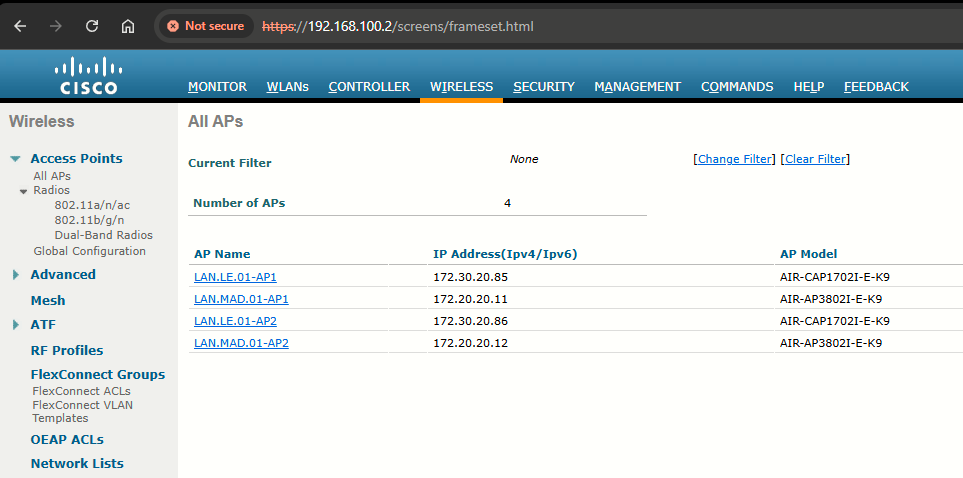963x478 pixels.
Task: Select the IP address 172.30.20.86
Action: (470, 321)
